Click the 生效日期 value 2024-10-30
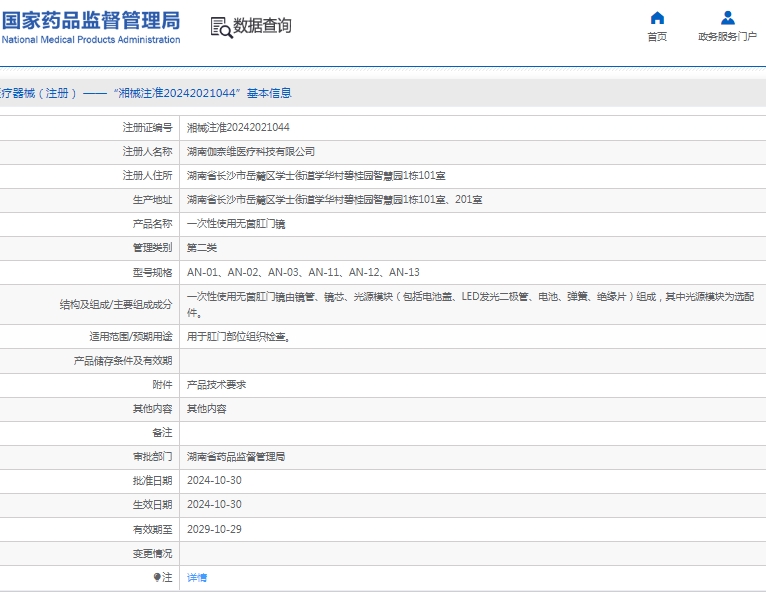 point(214,505)
